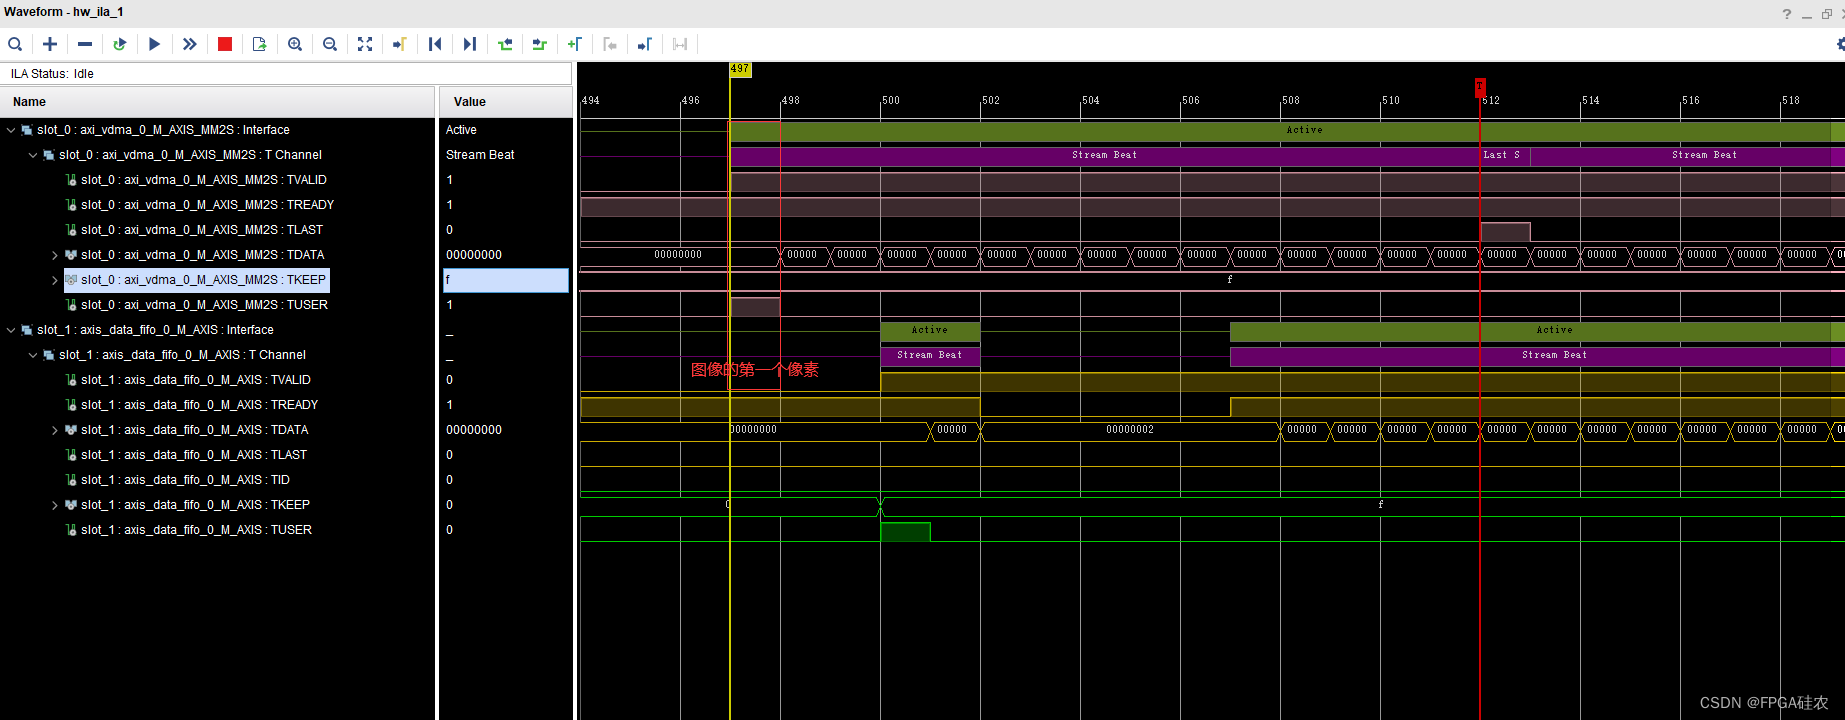
Task: Open waveform settings gear
Action: tap(1840, 44)
